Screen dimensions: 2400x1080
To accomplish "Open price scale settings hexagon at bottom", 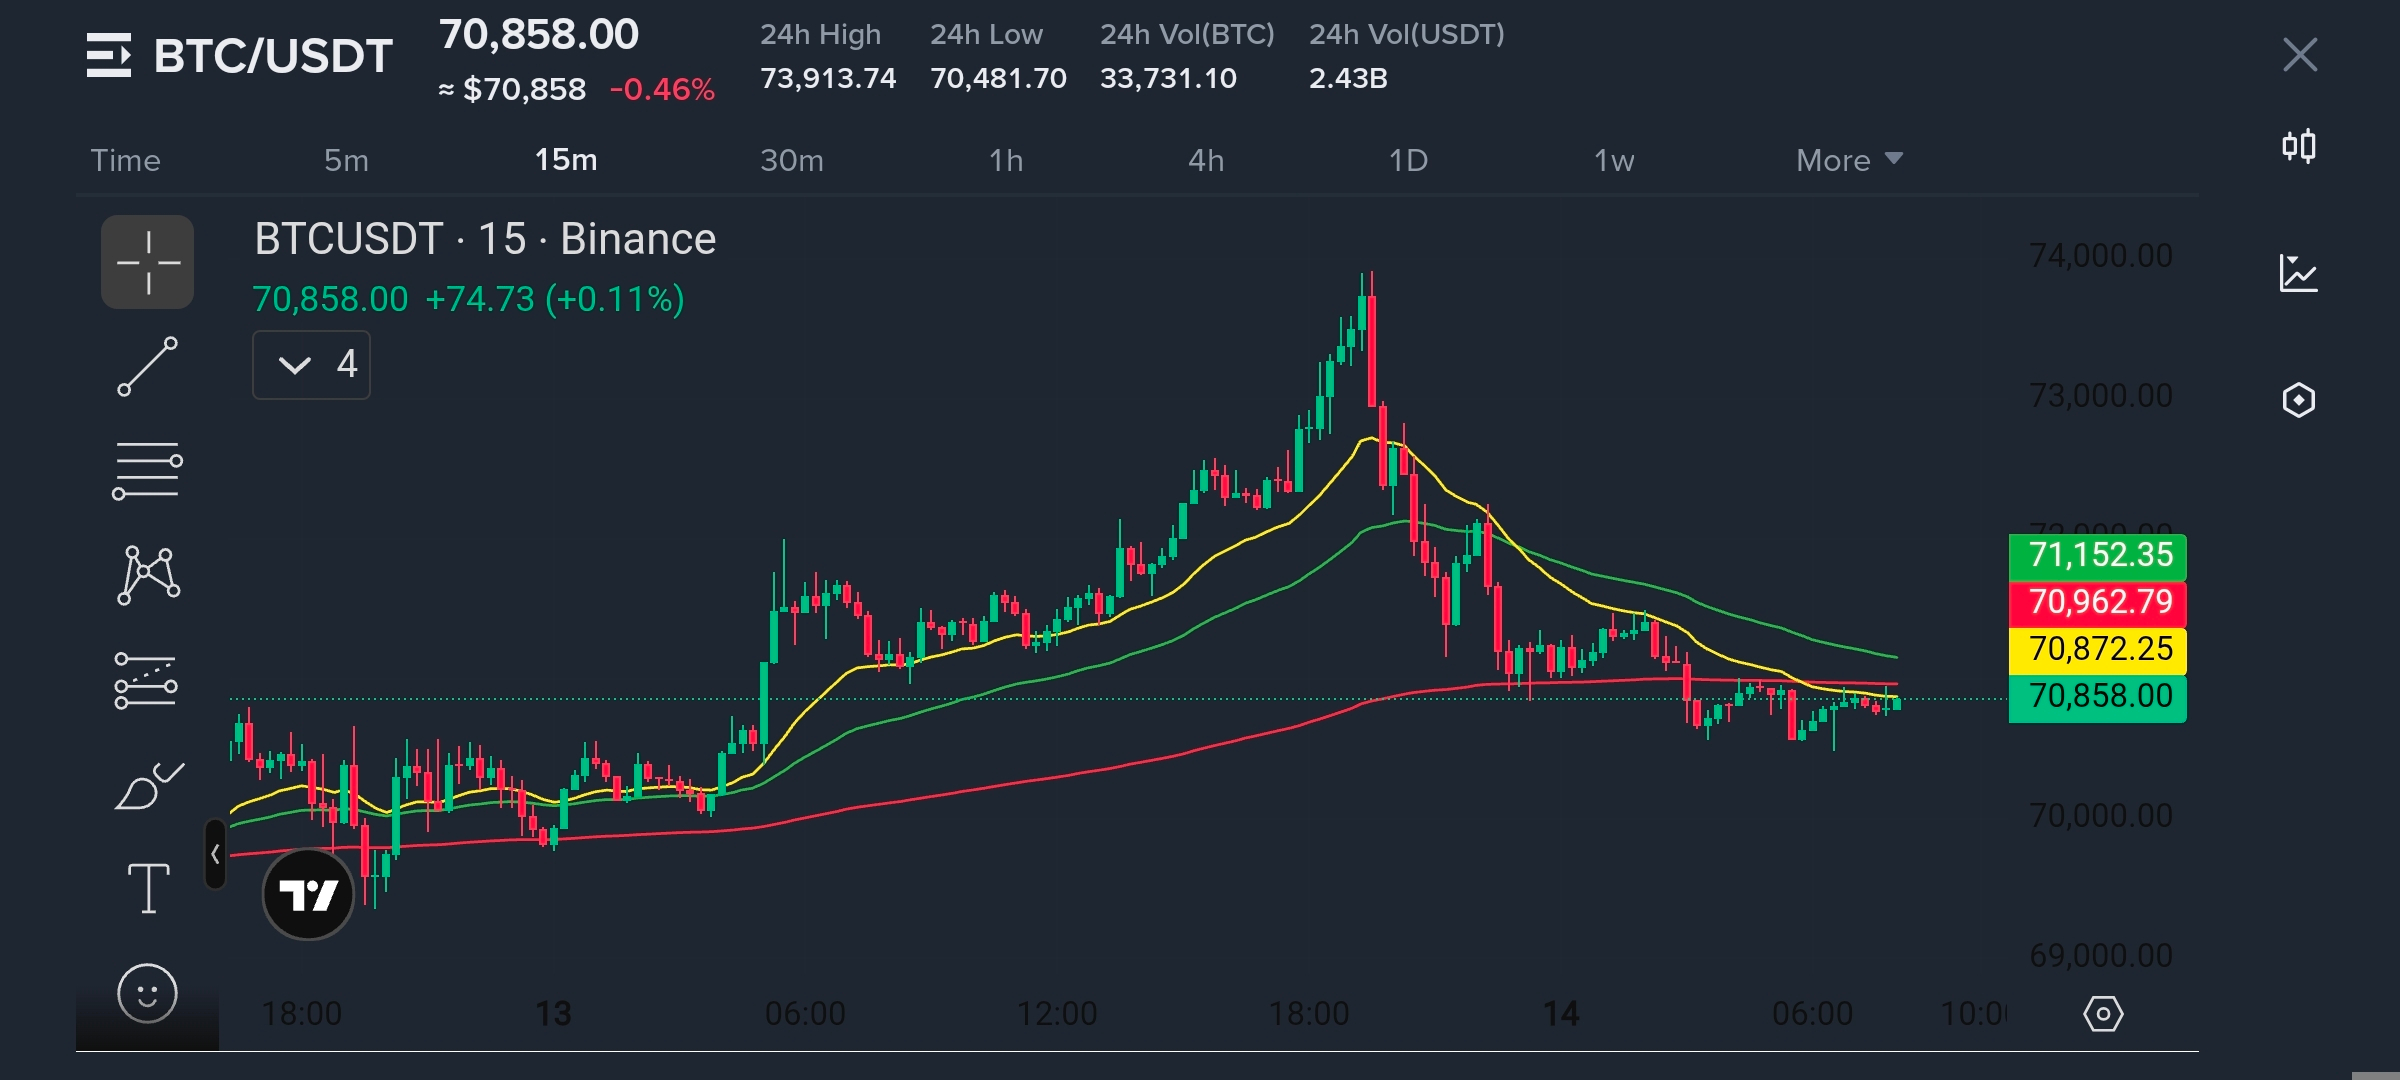I will tap(2102, 1014).
